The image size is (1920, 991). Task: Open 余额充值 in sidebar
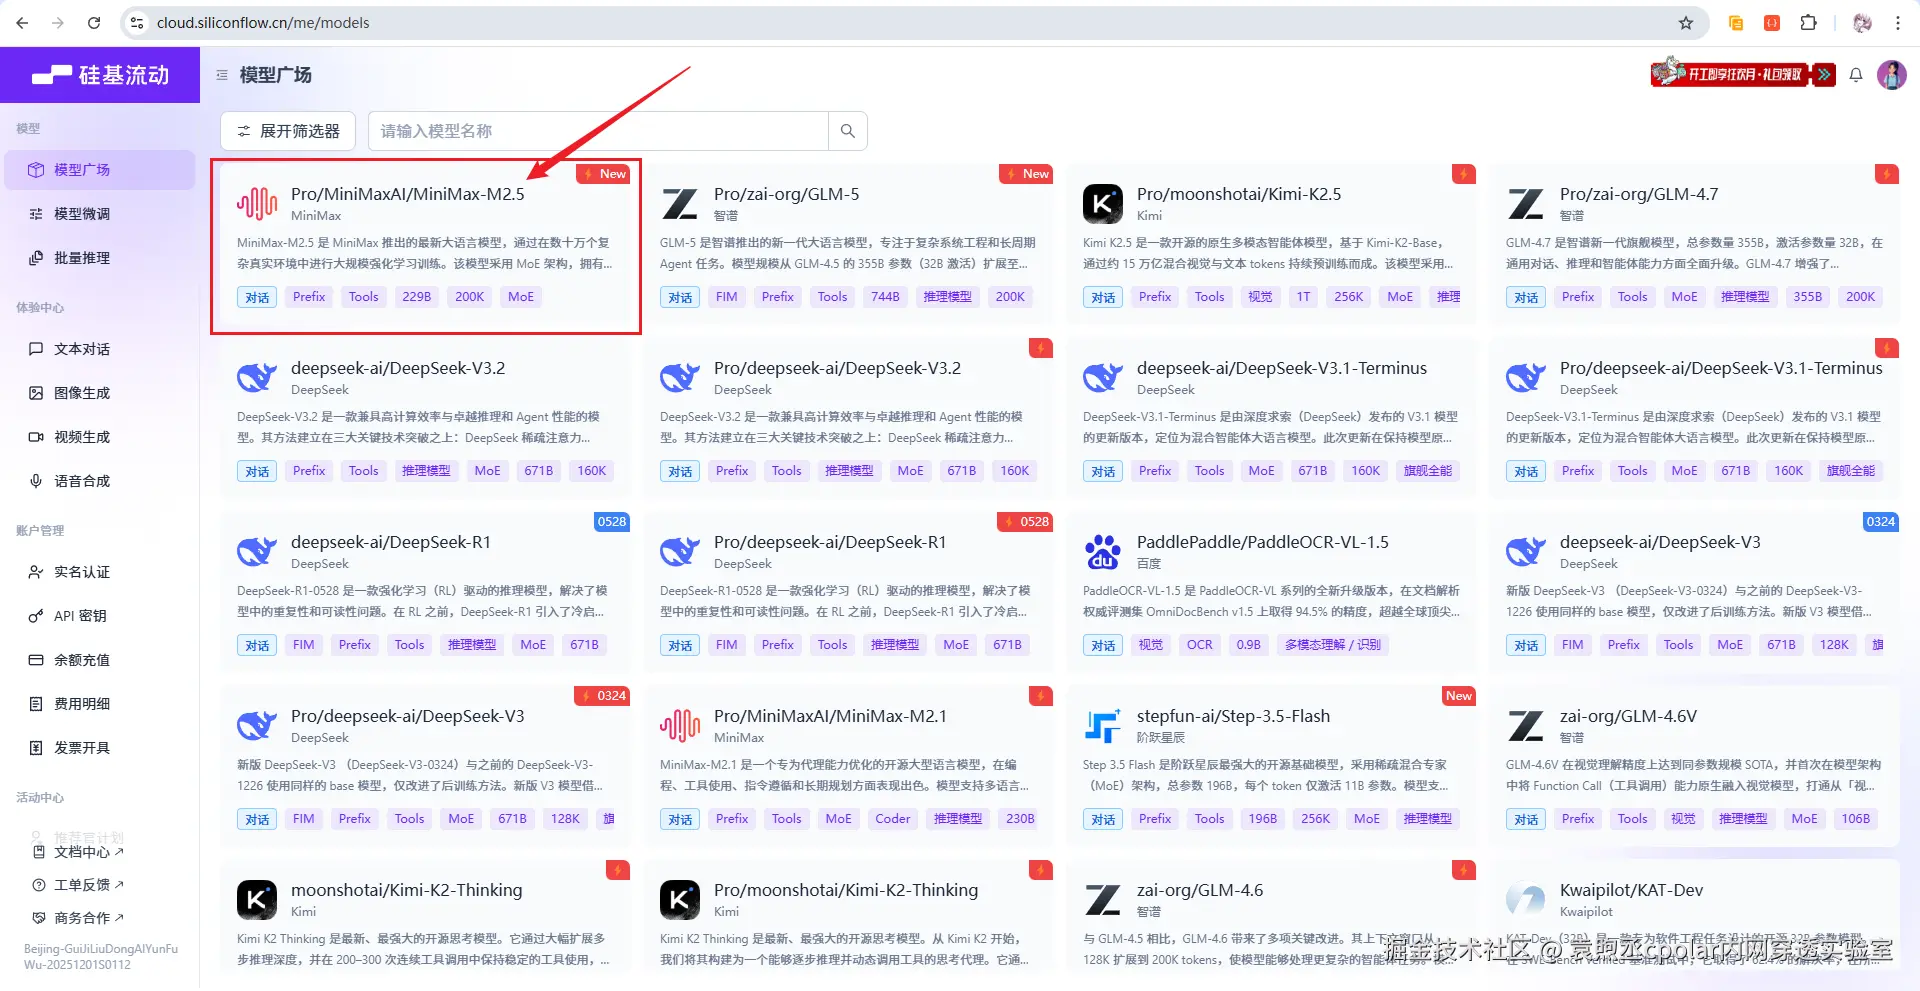pos(99,660)
